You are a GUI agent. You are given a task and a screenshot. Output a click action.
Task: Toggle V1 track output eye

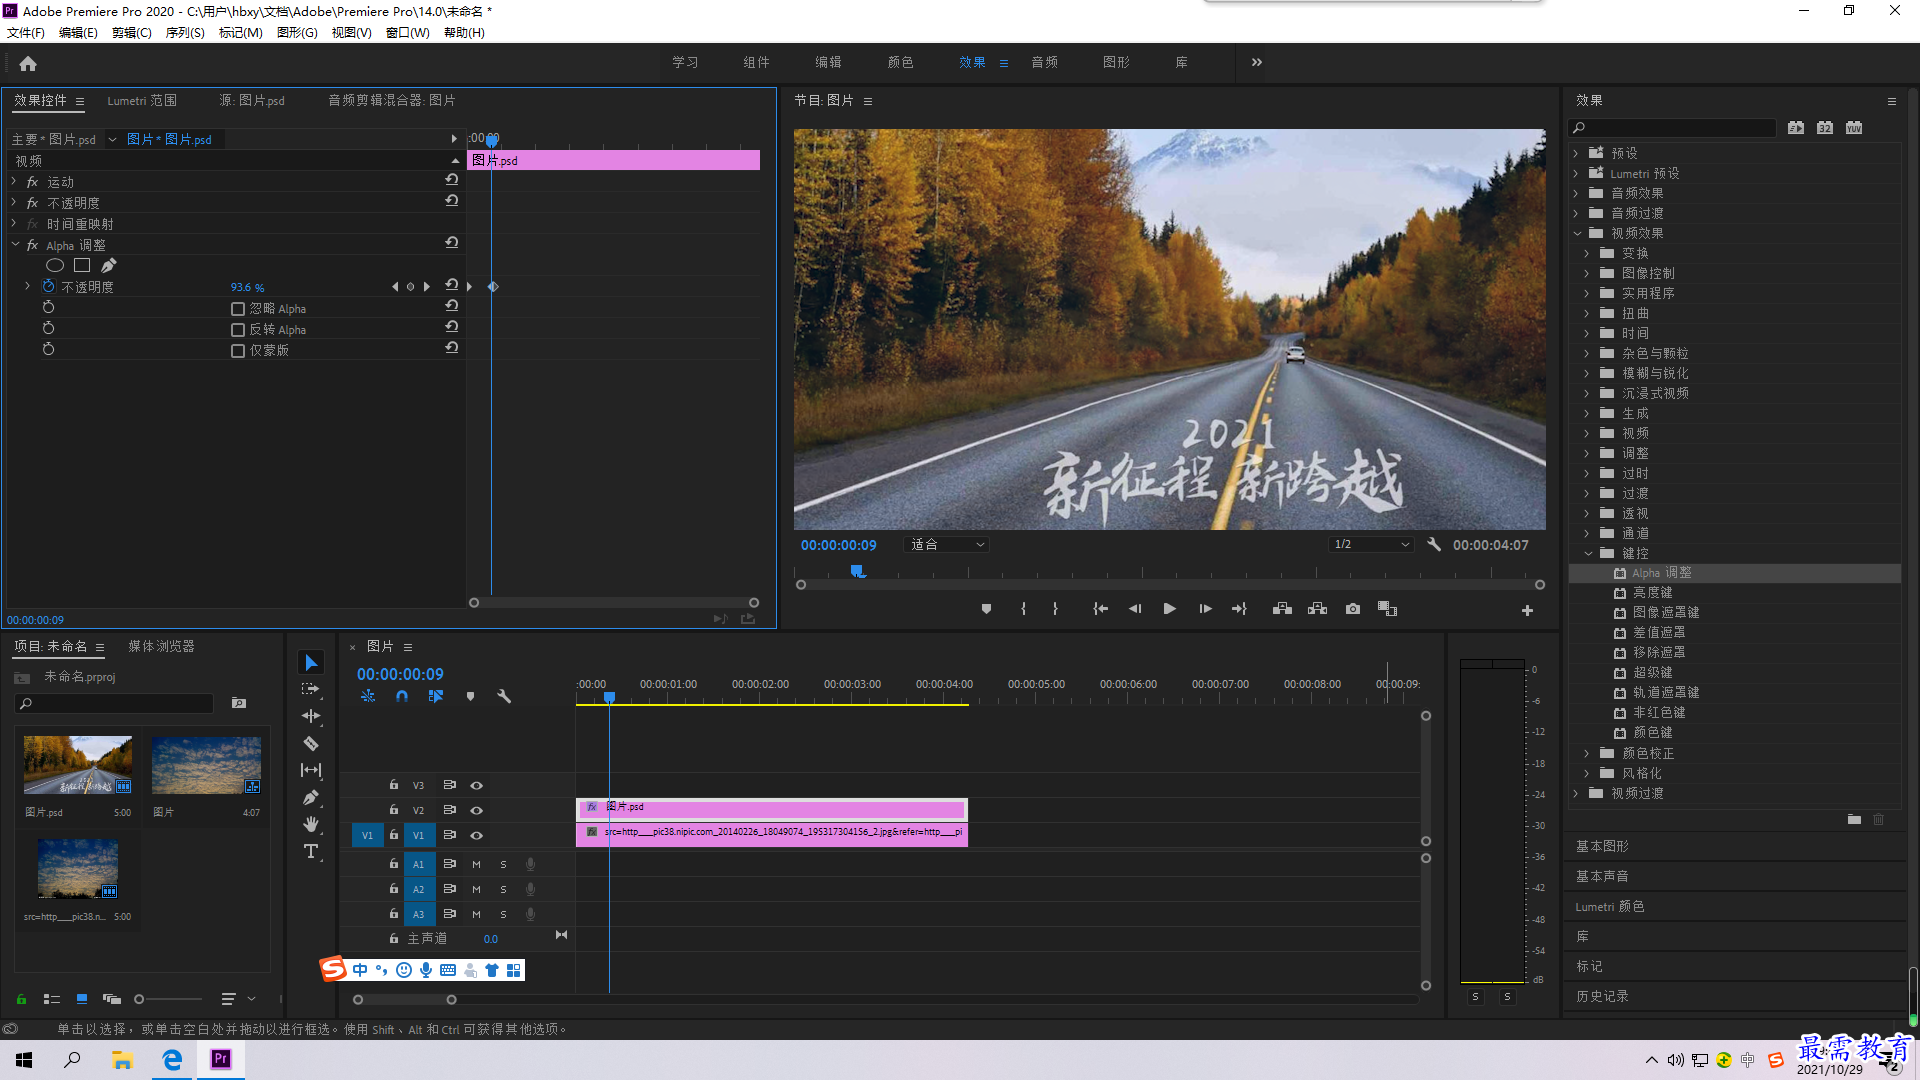point(477,835)
